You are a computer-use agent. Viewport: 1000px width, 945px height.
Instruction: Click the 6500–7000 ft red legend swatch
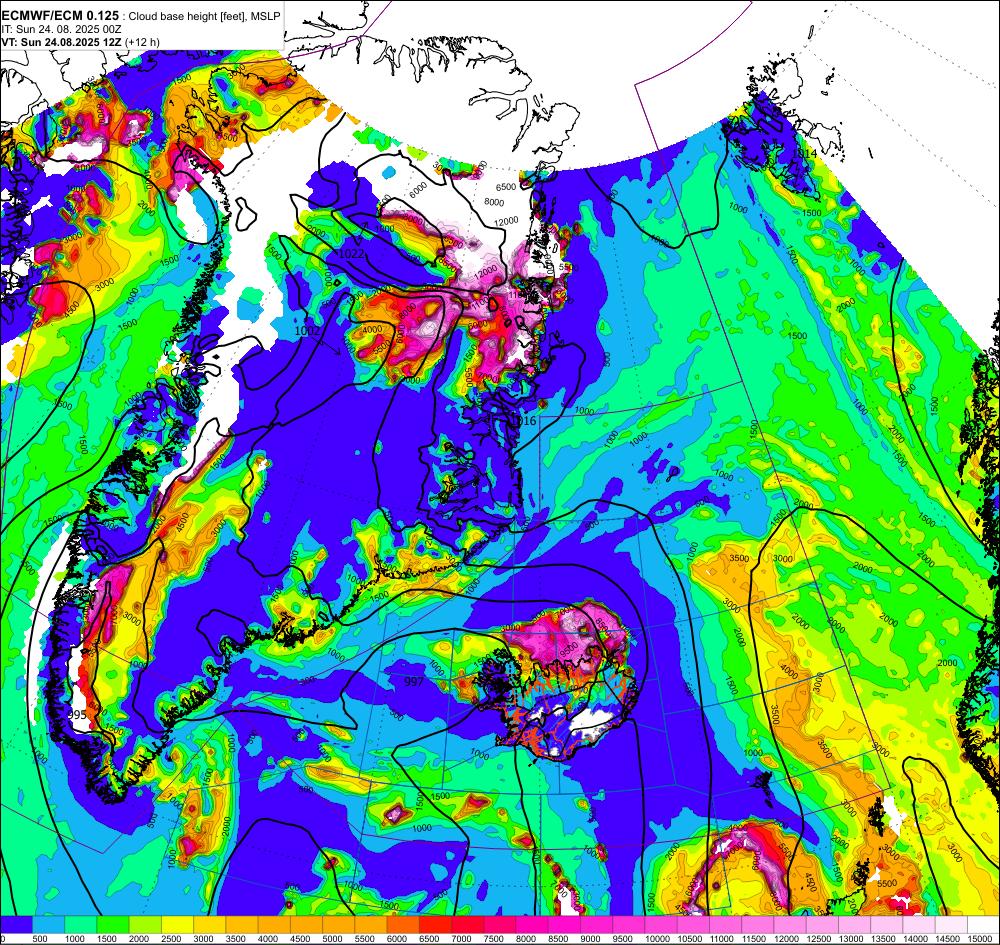pyautogui.click(x=436, y=925)
